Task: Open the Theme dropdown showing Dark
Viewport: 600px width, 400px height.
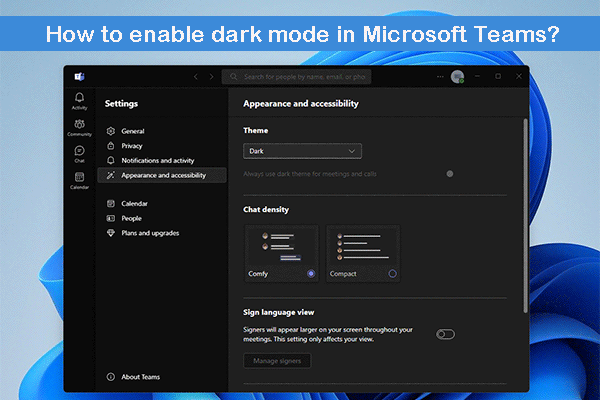Action: (302, 151)
